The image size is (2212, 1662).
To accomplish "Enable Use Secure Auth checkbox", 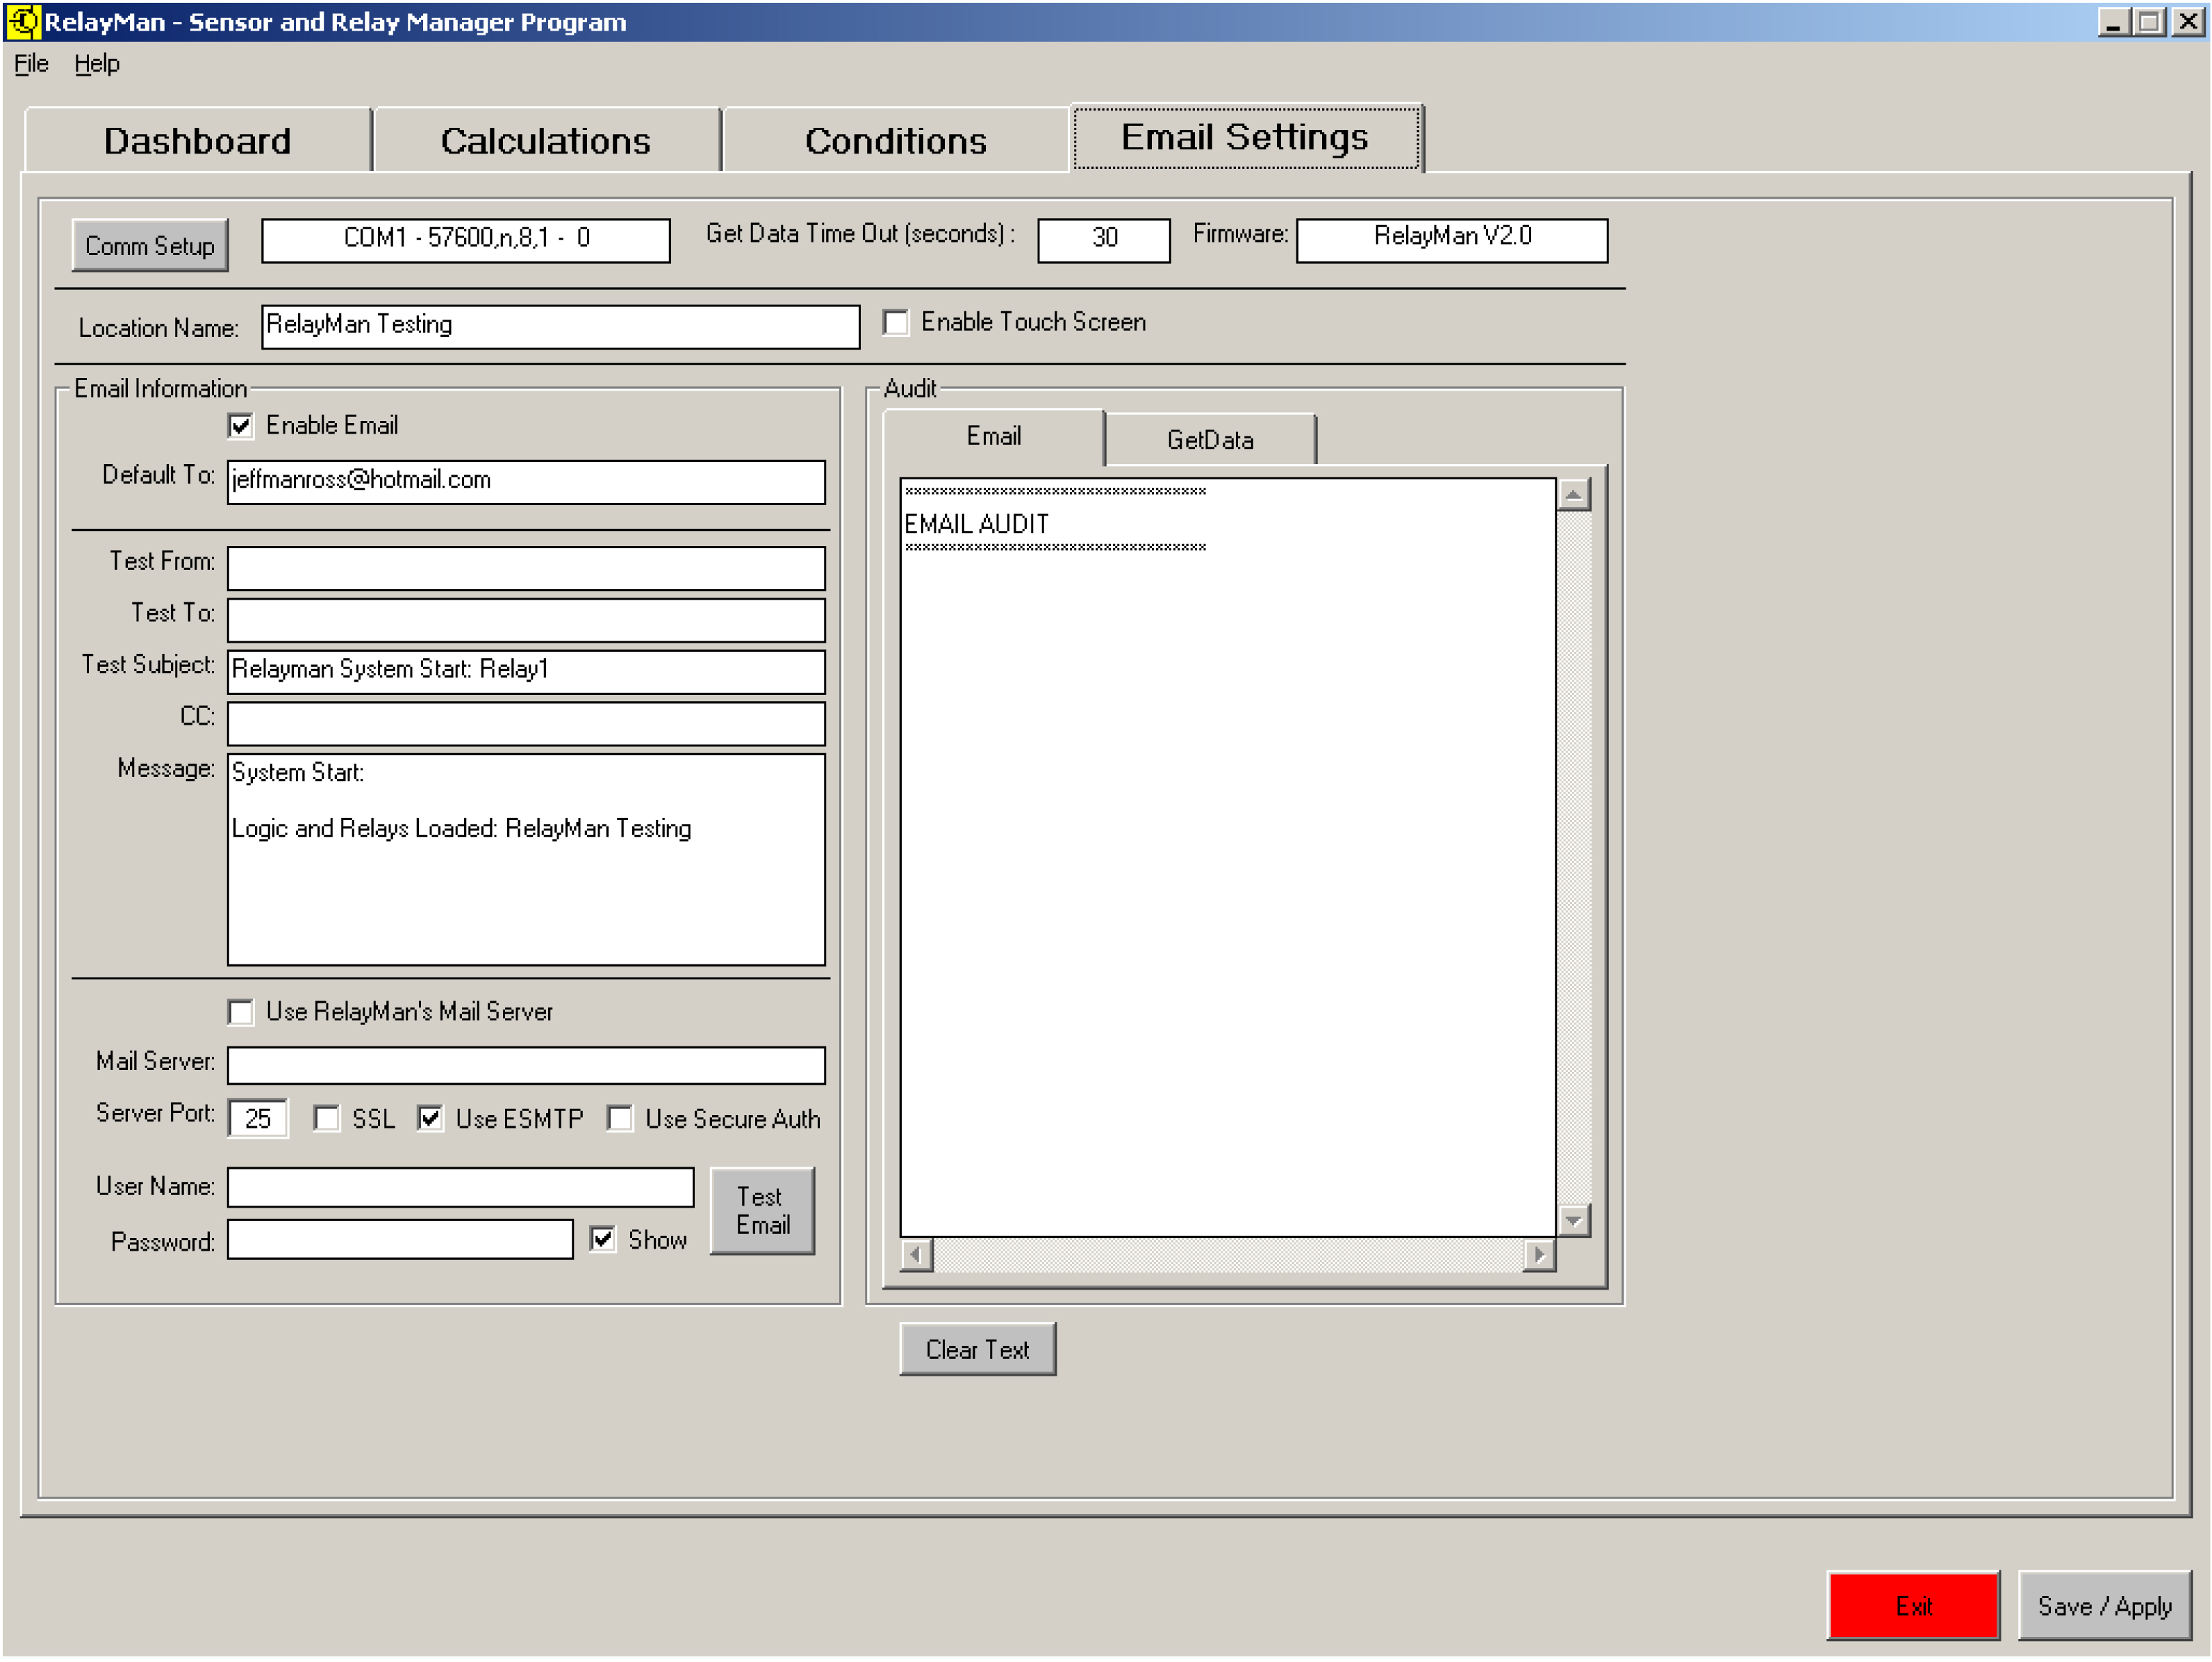I will (621, 1120).
